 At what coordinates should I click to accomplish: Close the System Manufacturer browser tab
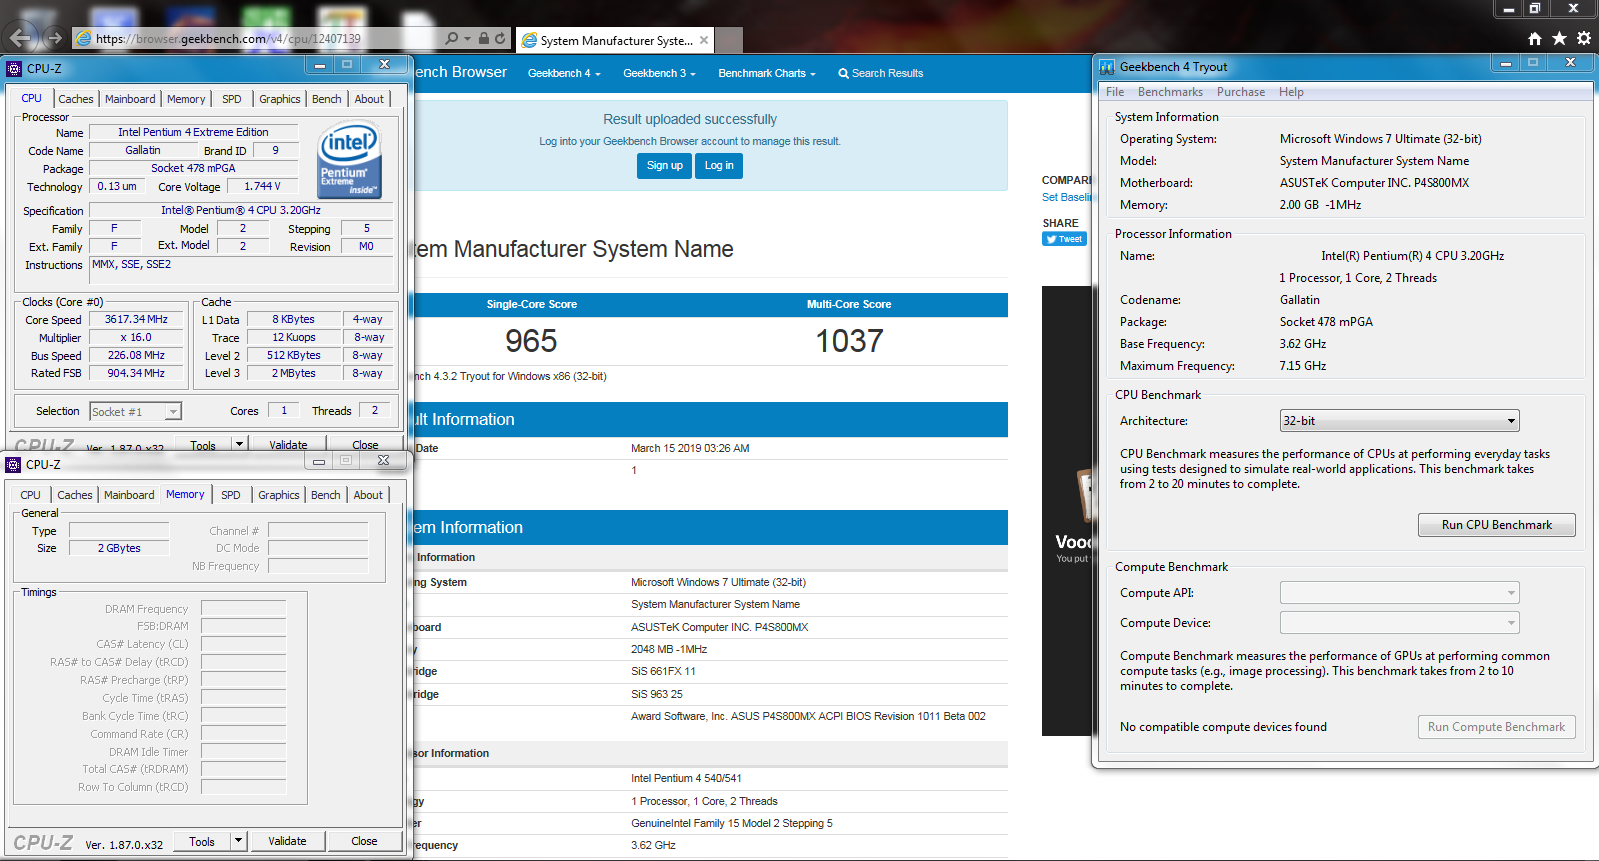(704, 40)
